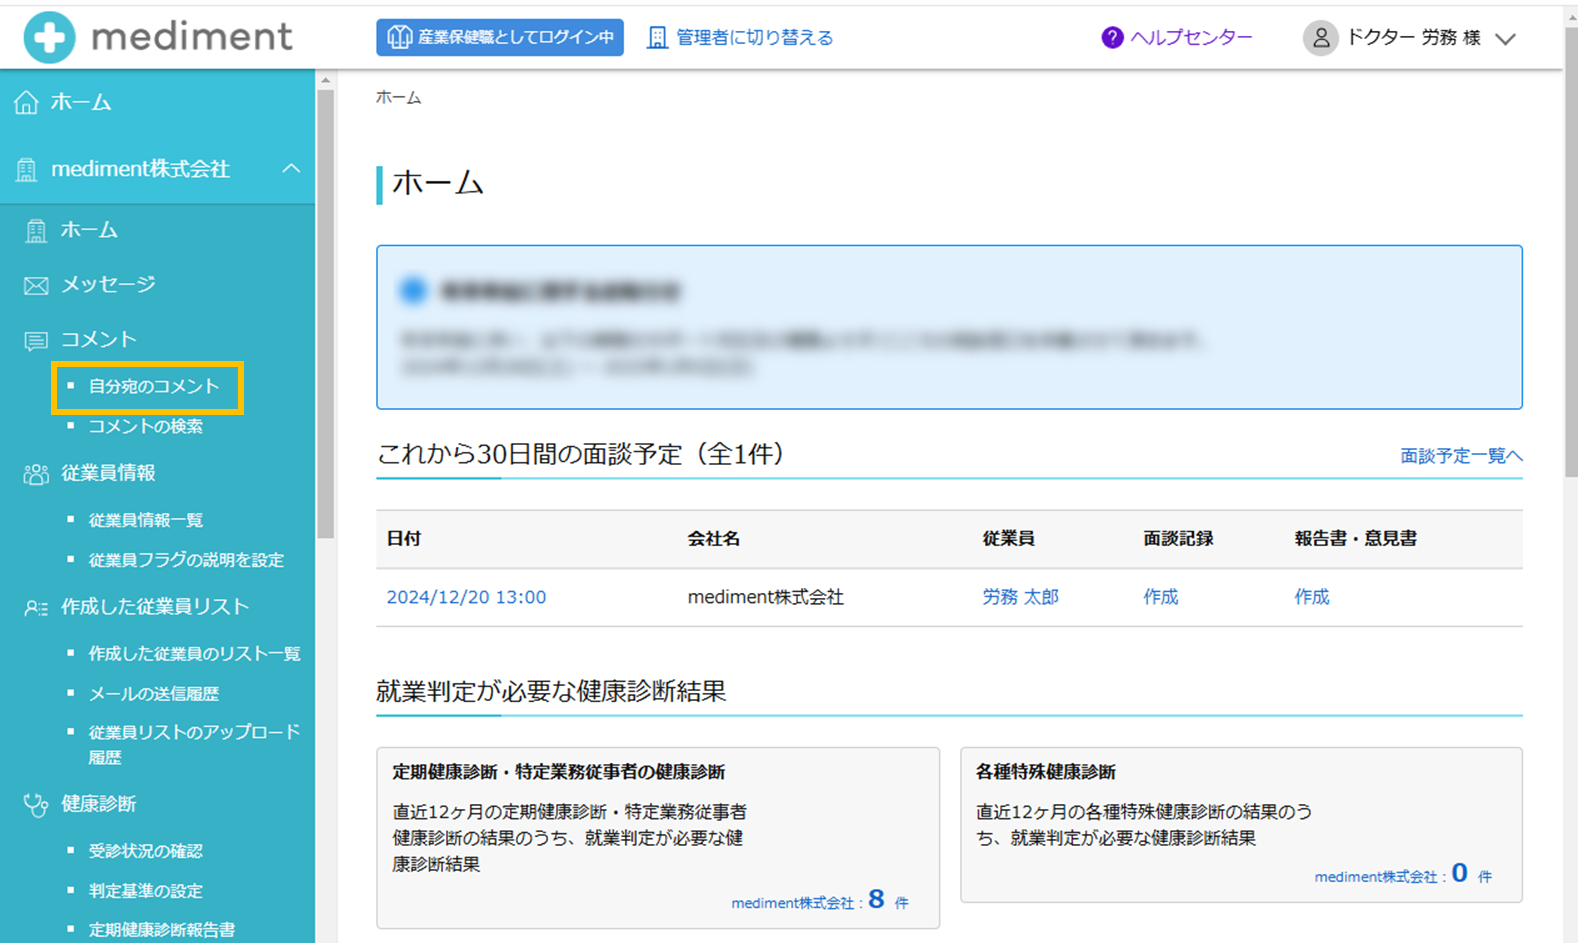
Task: Open the ヘルプセンター link
Action: coord(1191,38)
